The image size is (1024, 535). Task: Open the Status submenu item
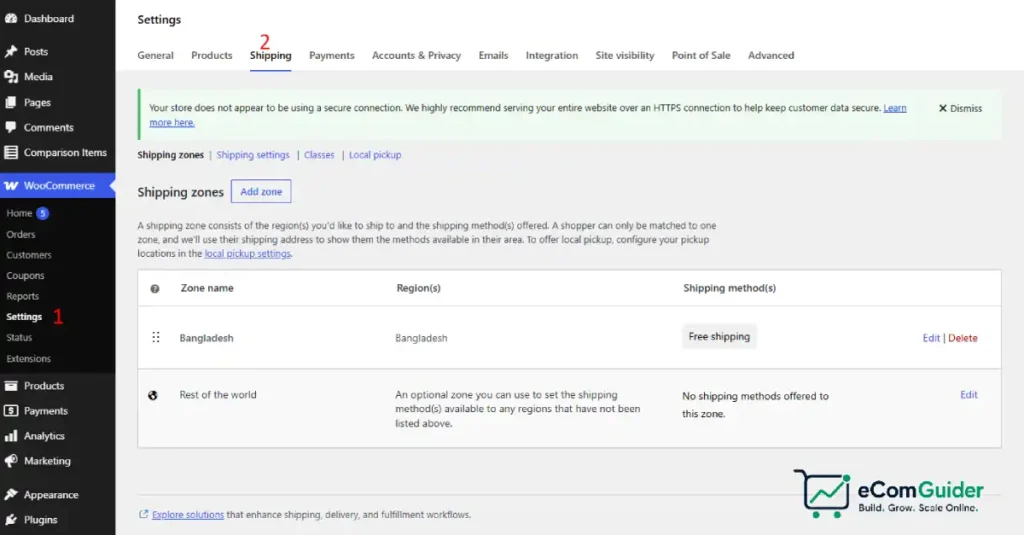click(x=19, y=337)
